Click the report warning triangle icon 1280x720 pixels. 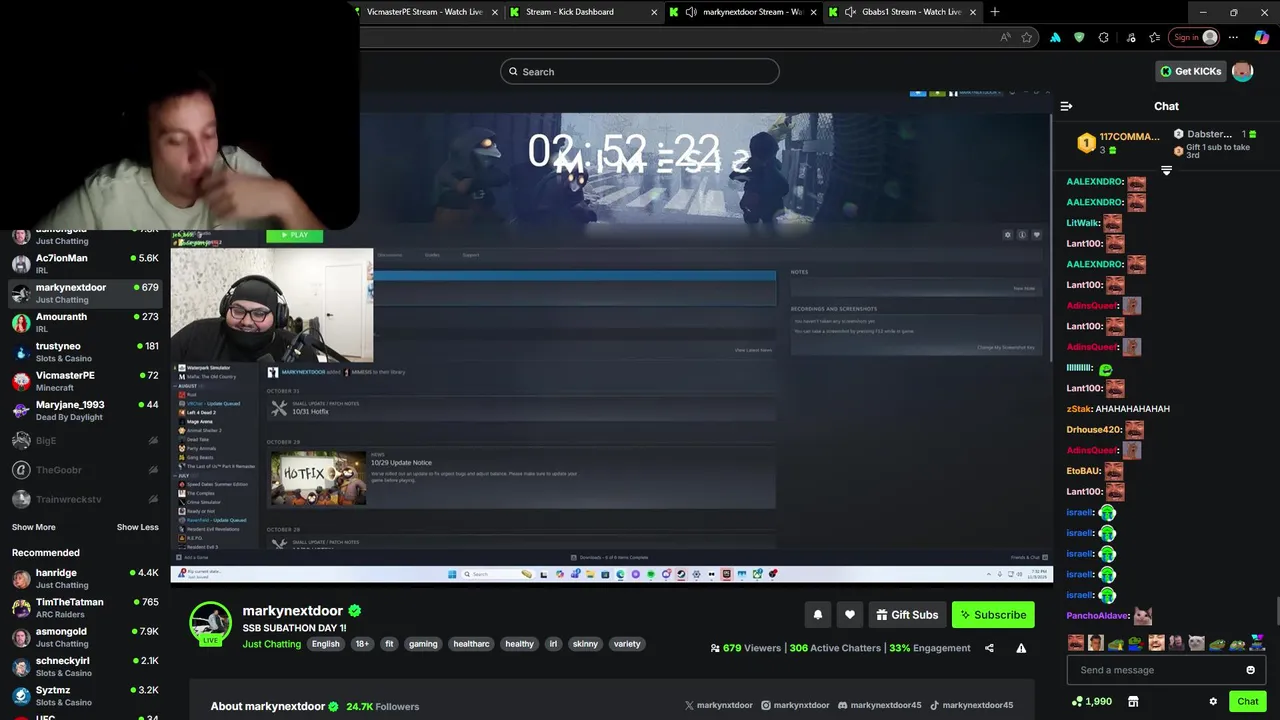pyautogui.click(x=1021, y=648)
